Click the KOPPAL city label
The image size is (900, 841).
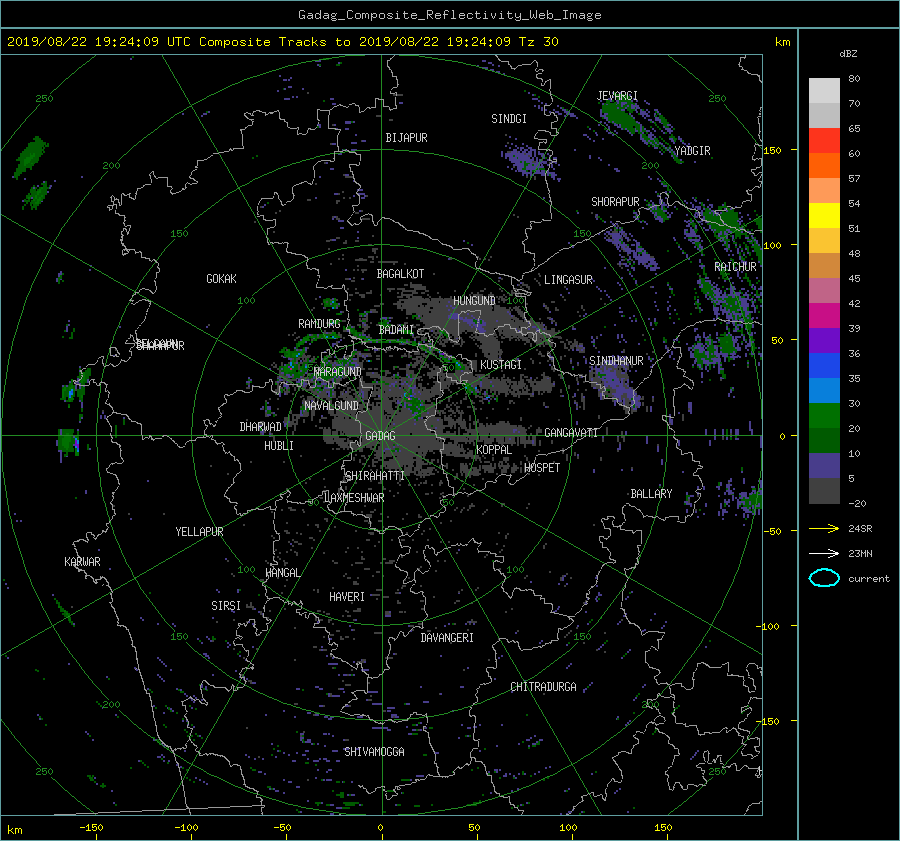coord(494,449)
